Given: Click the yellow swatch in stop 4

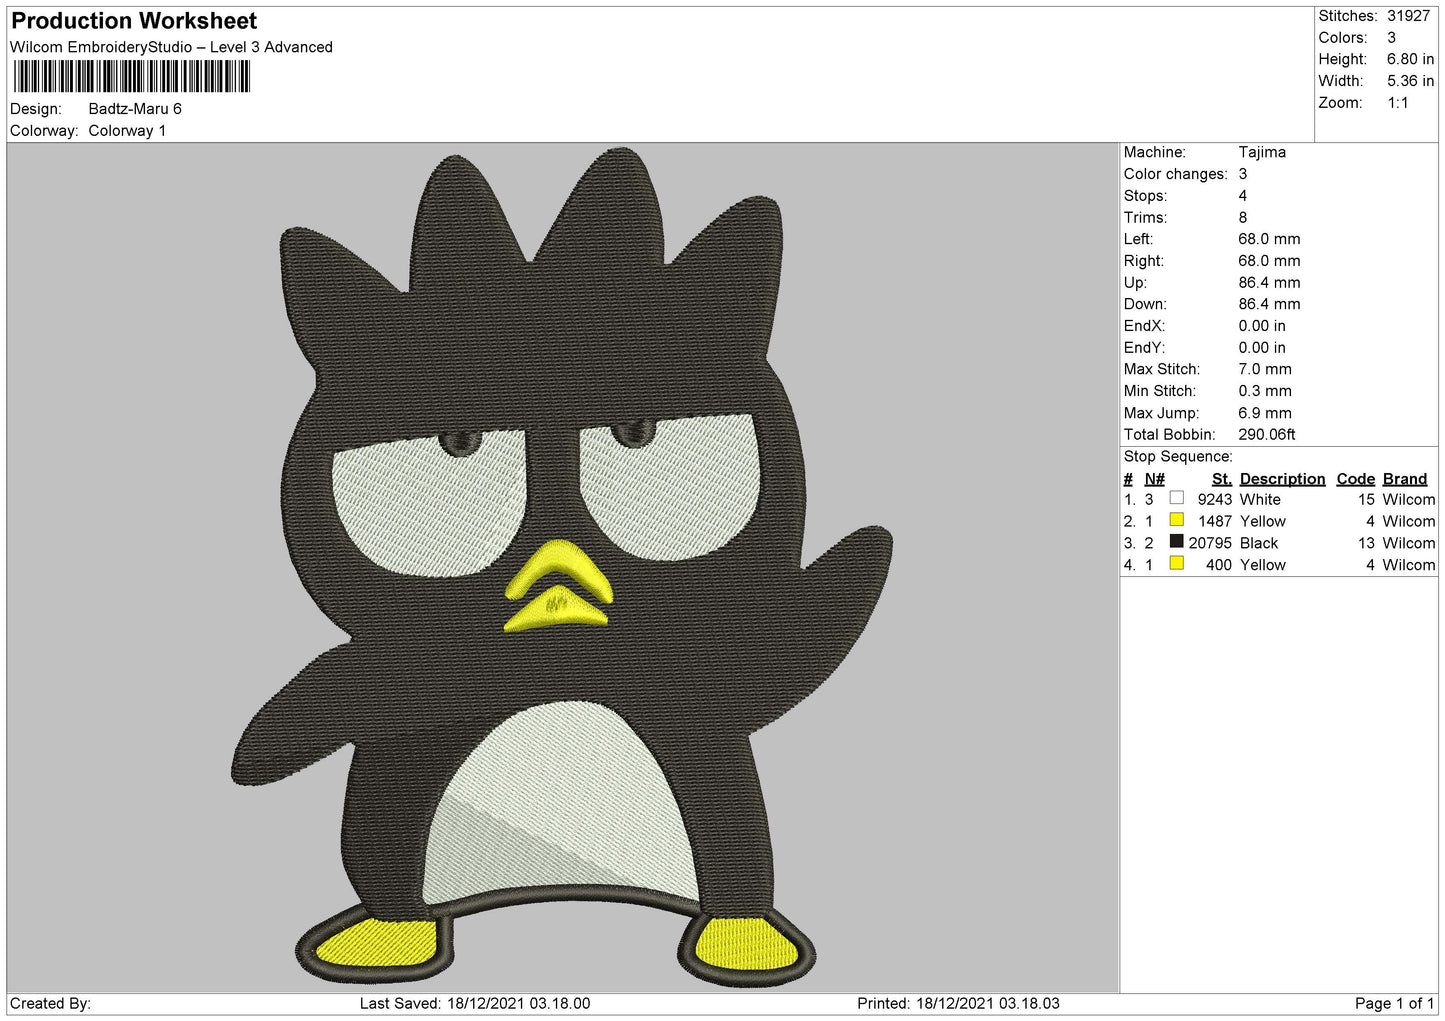Looking at the screenshot, I should pos(1176,564).
